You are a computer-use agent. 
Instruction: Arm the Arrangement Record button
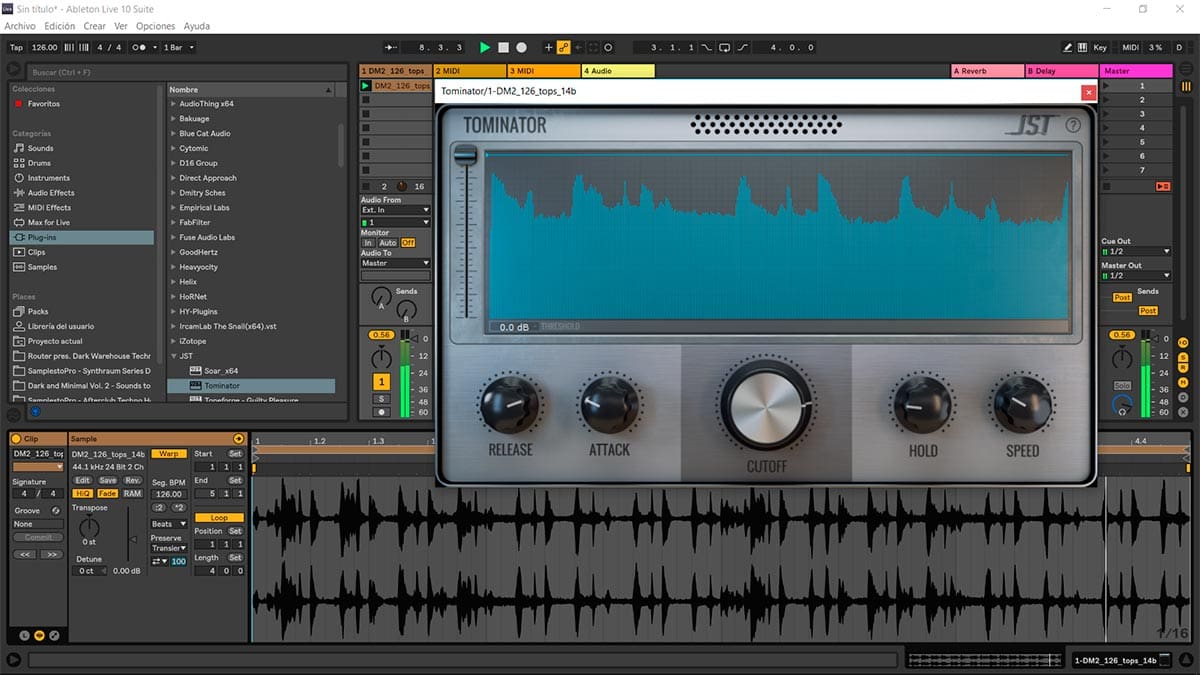(x=521, y=47)
